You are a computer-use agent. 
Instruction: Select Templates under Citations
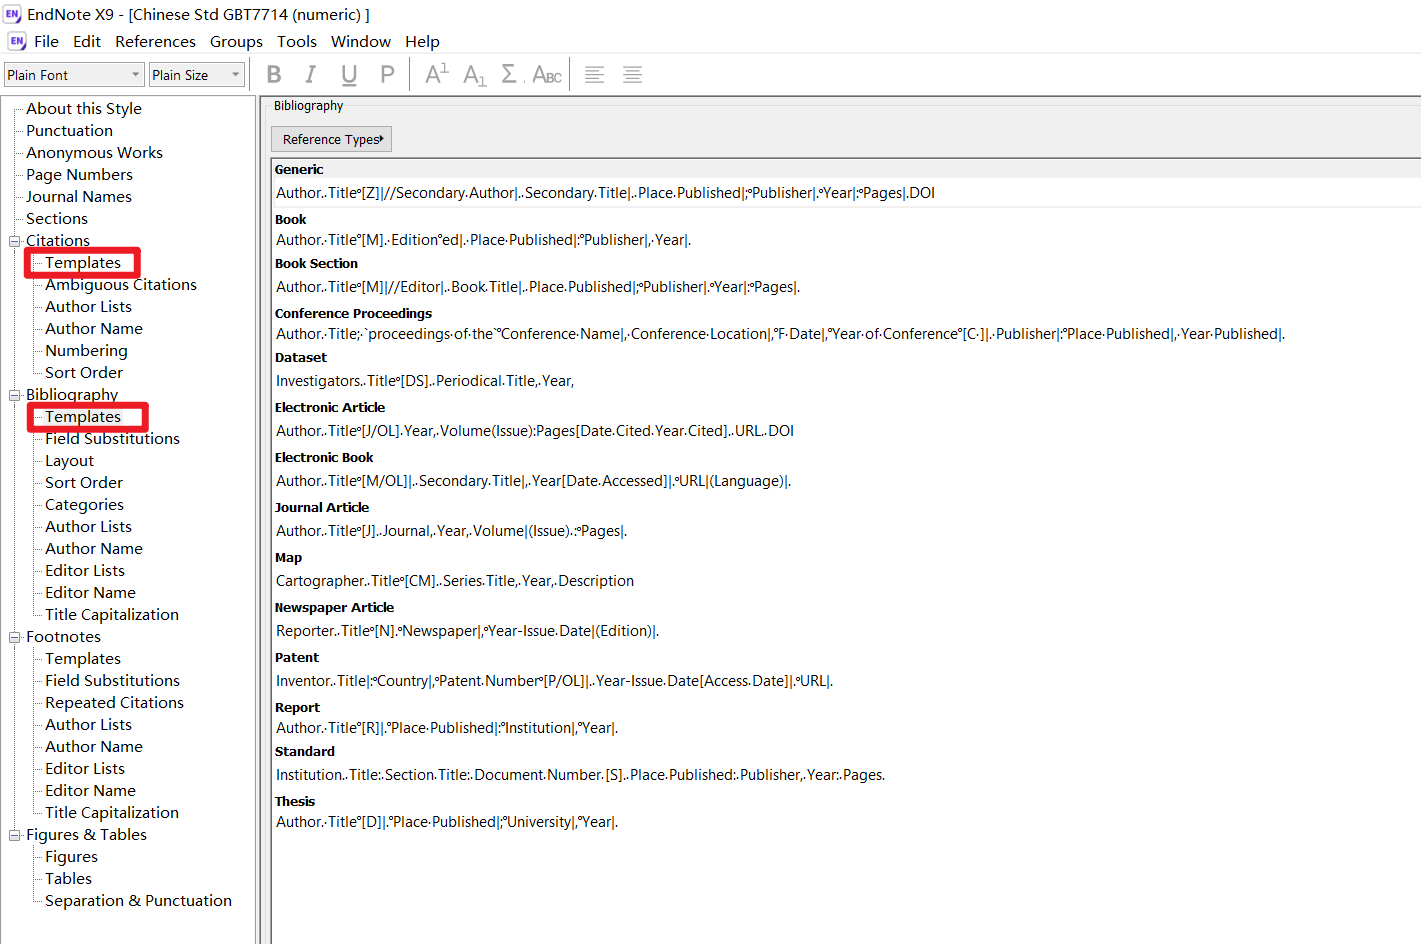[x=83, y=262]
